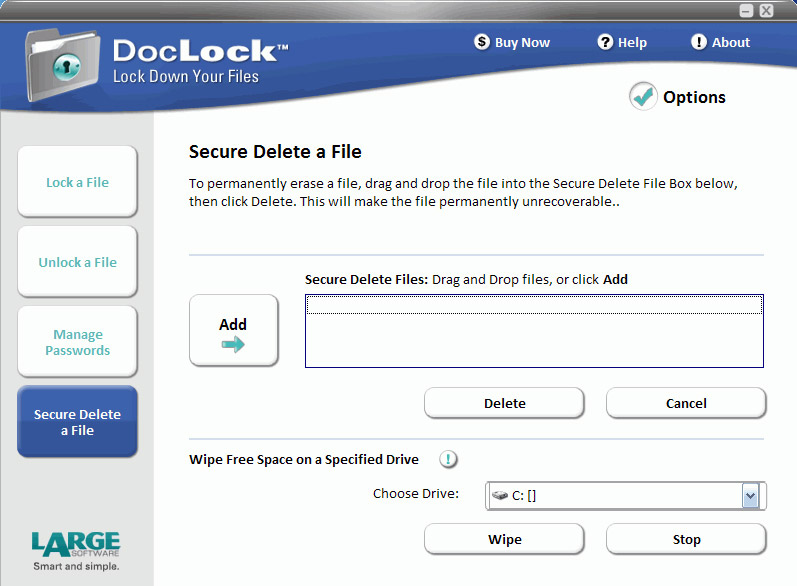Open the Lock a File section
Image resolution: width=797 pixels, height=586 pixels.
[x=77, y=182]
